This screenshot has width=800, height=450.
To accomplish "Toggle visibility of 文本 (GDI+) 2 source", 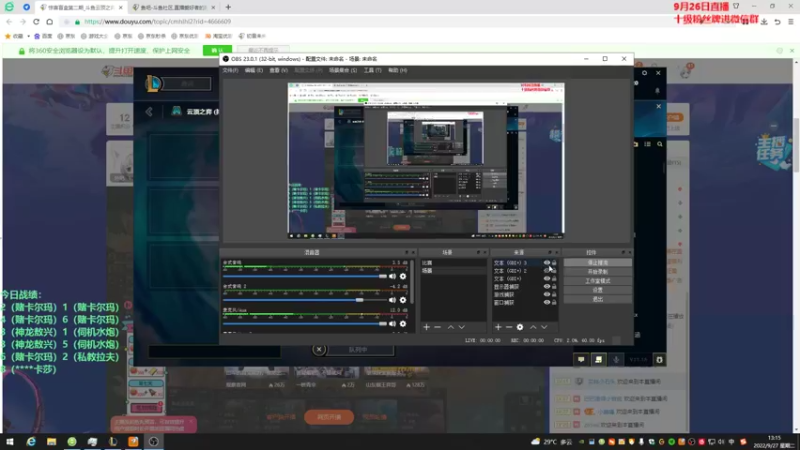I will tap(546, 271).
